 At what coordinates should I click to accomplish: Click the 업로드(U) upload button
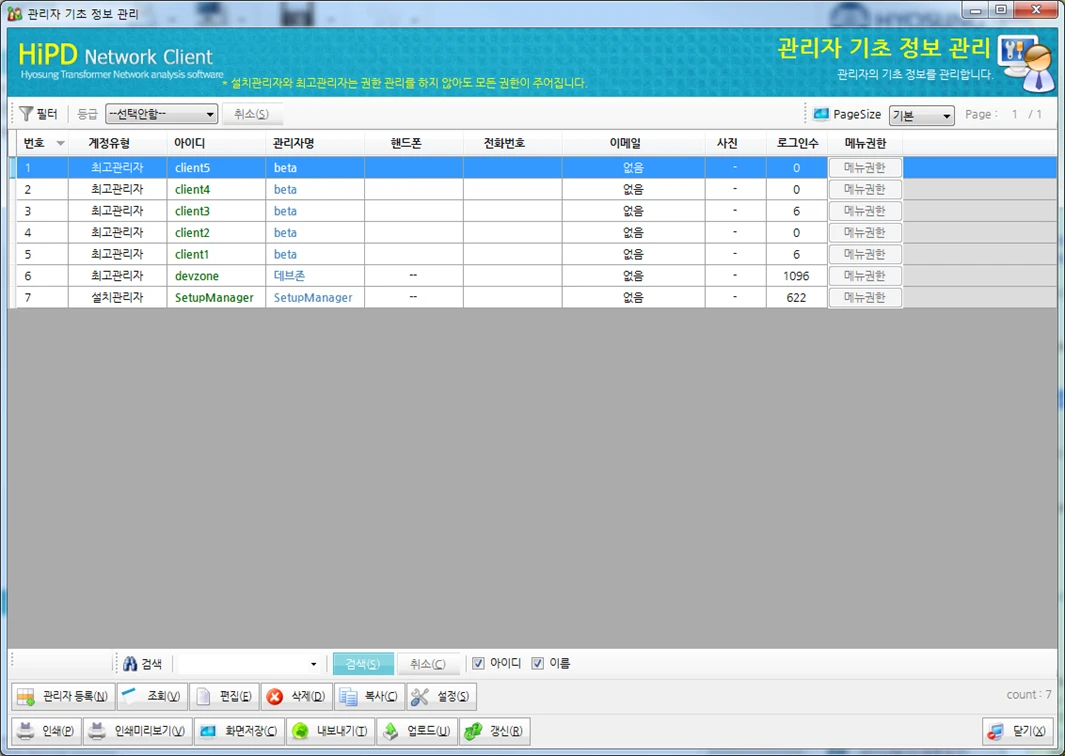click(417, 731)
